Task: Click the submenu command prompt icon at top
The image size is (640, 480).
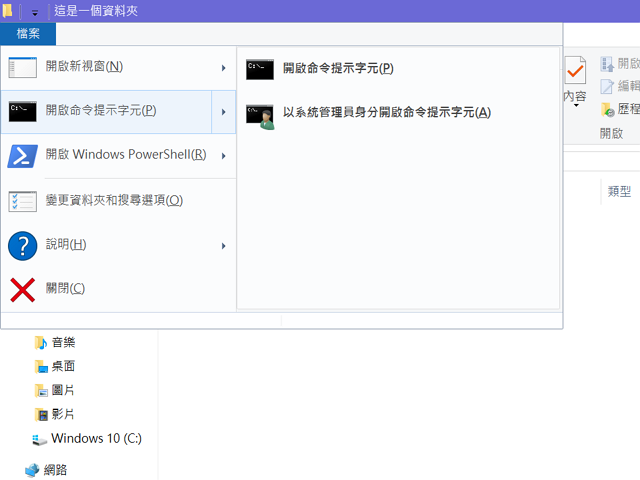Action: click(260, 69)
